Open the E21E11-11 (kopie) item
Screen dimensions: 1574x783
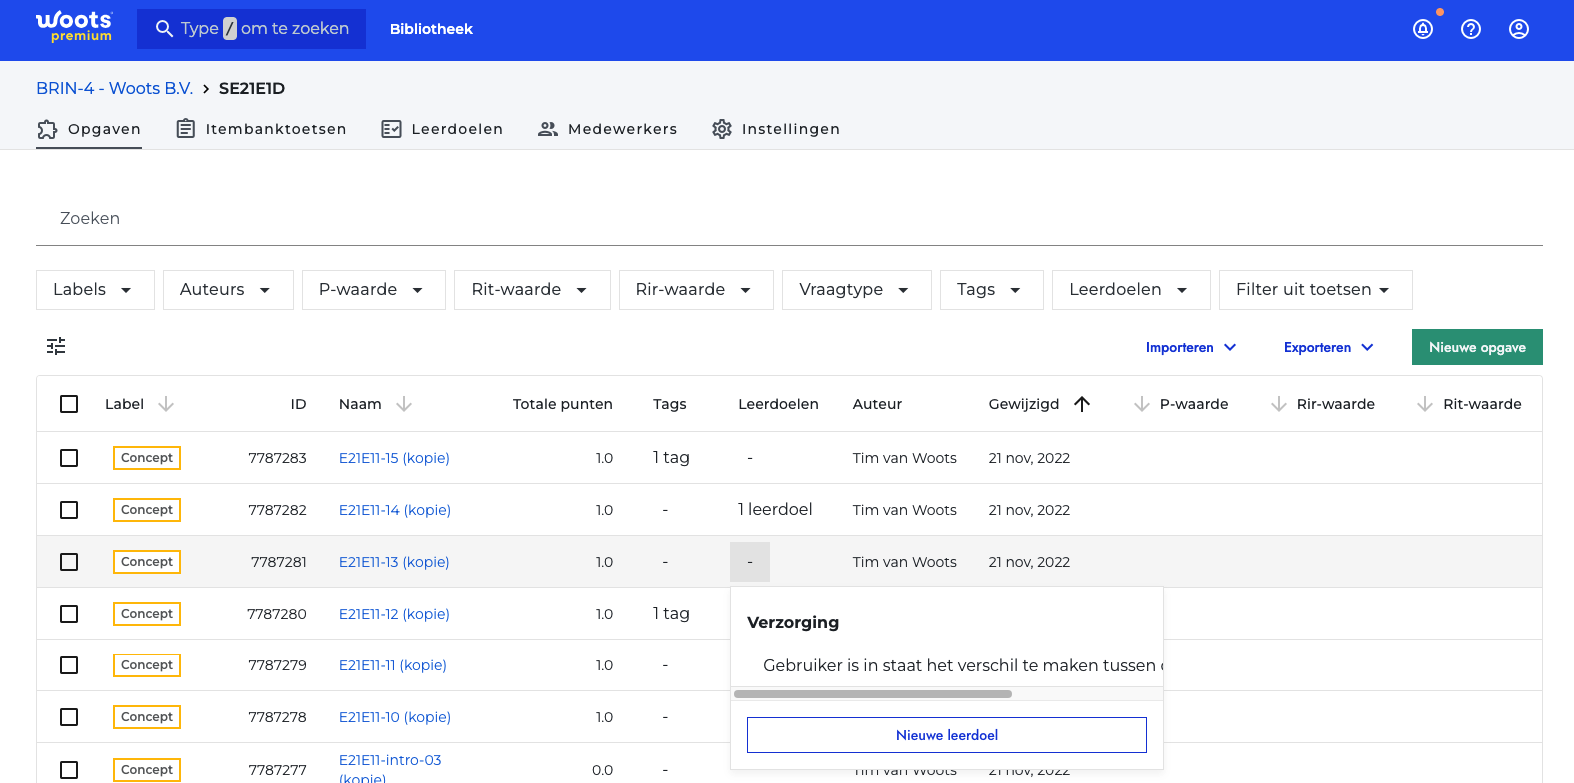pos(393,665)
